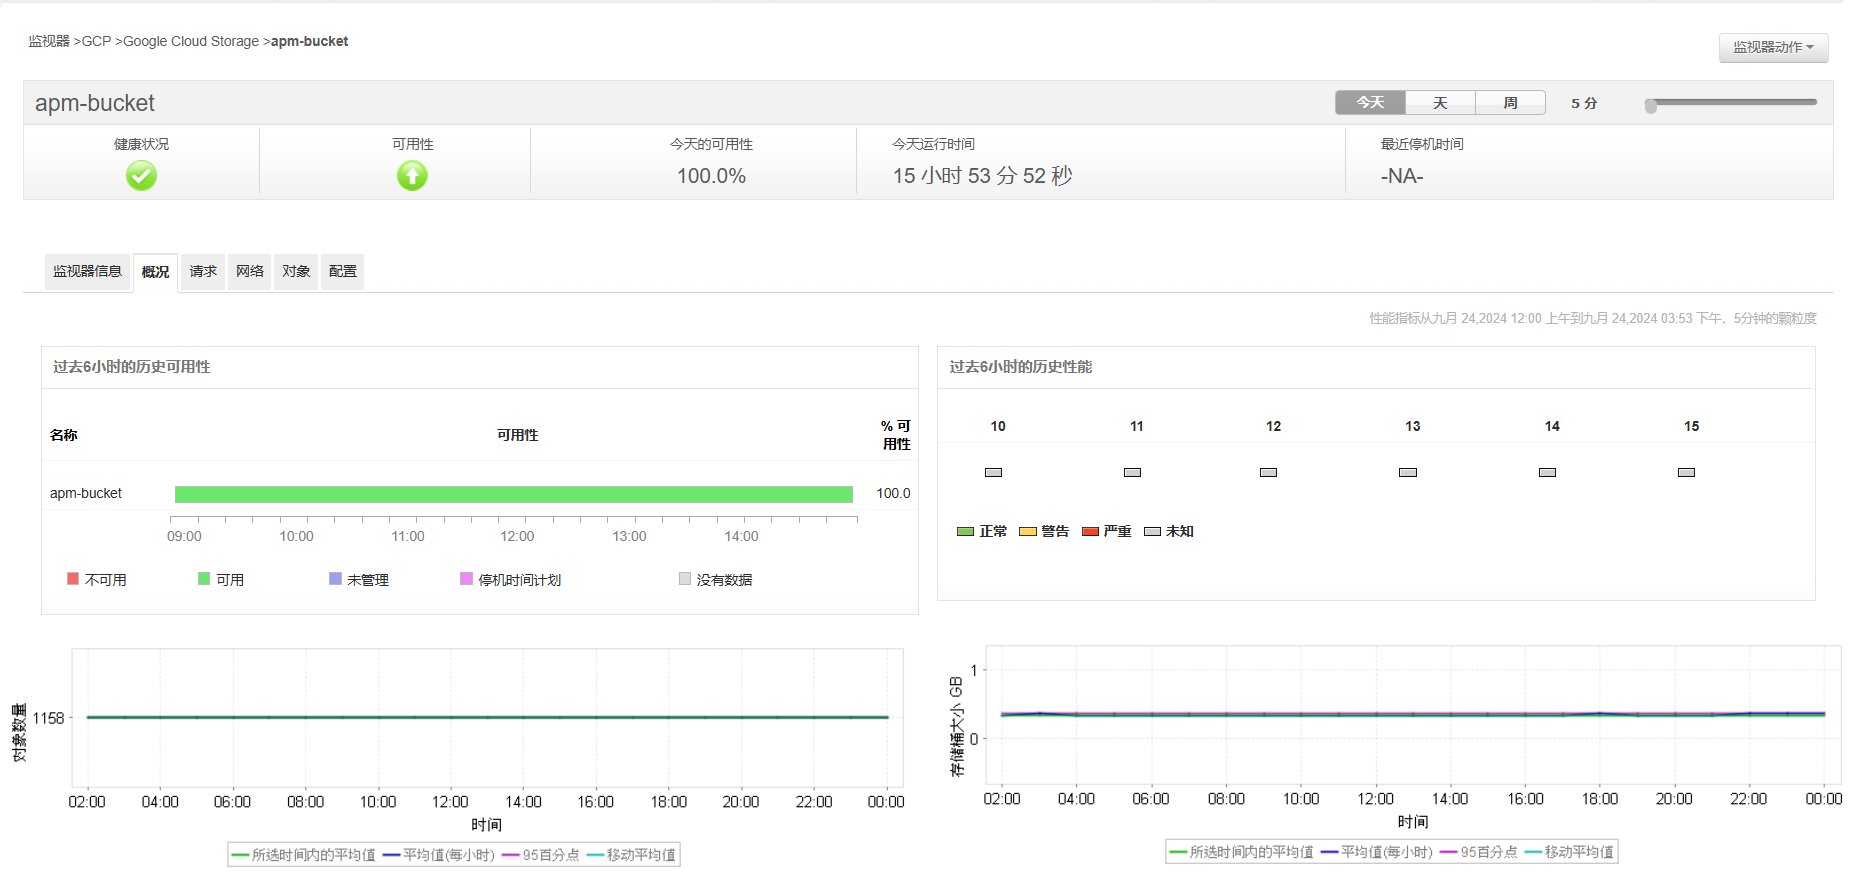
Task: Click the 未管理 blue legend swatch
Action: click(335, 578)
